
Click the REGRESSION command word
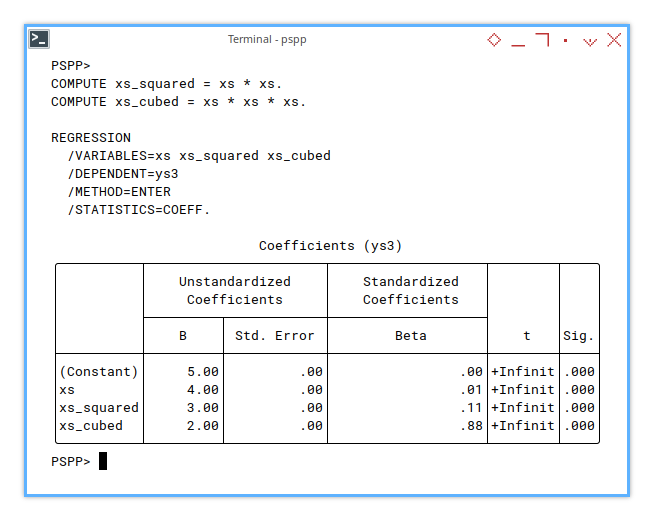pos(91,138)
